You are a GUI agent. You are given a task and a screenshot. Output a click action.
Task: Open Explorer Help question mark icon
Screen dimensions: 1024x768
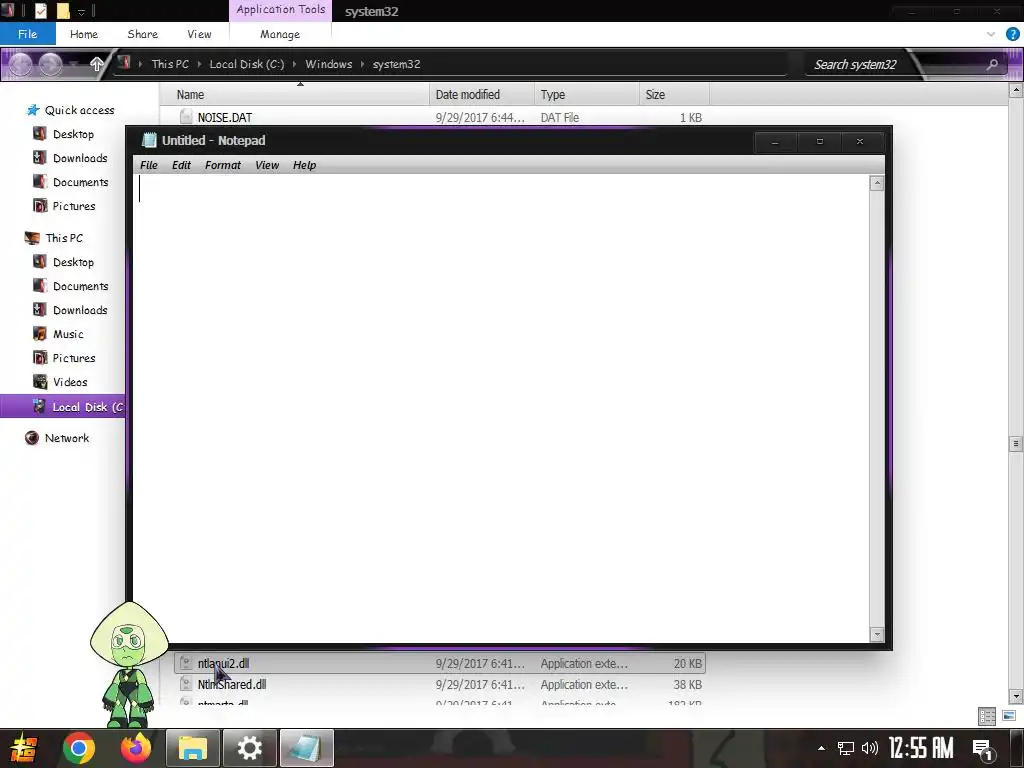(x=1012, y=34)
